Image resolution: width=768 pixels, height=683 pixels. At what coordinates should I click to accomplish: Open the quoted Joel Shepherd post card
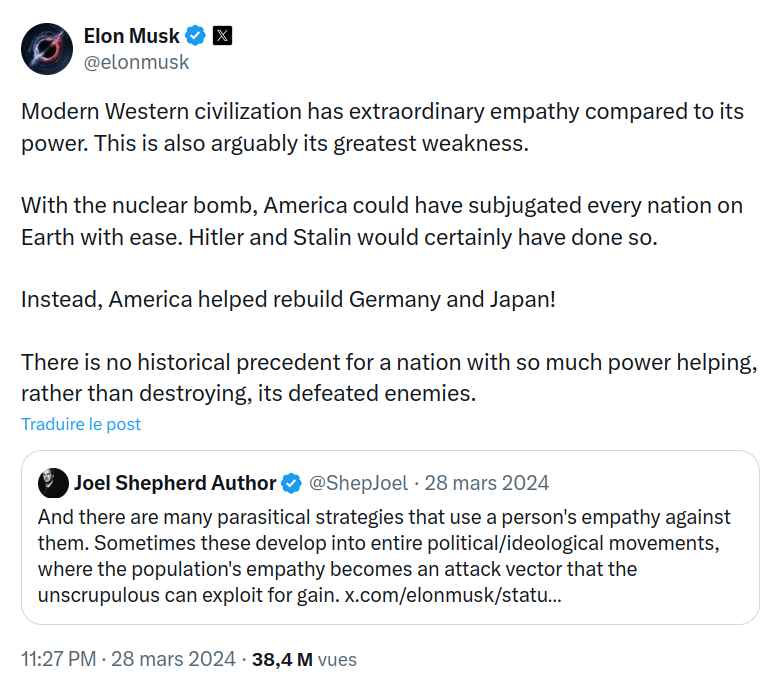[390, 537]
